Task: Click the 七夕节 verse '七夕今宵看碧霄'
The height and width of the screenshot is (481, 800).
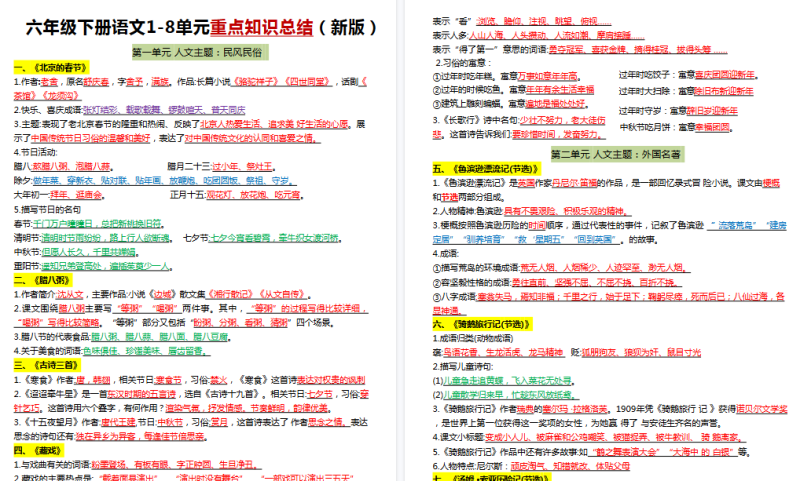Action: pyautogui.click(x=241, y=238)
